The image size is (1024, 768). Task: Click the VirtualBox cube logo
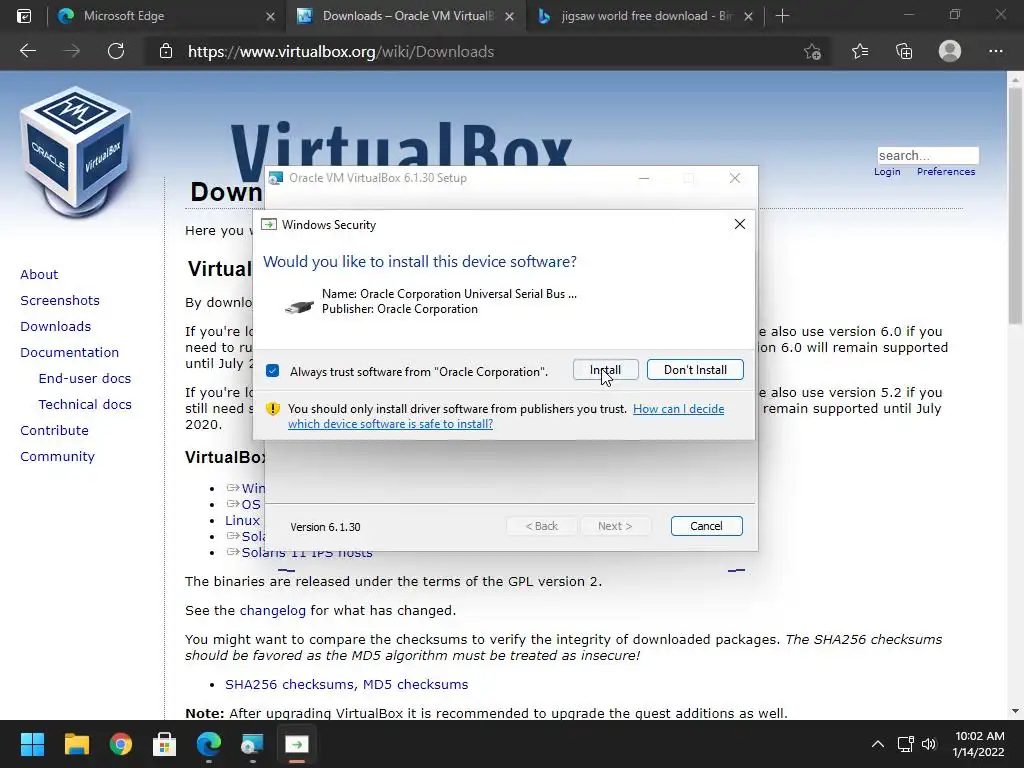76,152
